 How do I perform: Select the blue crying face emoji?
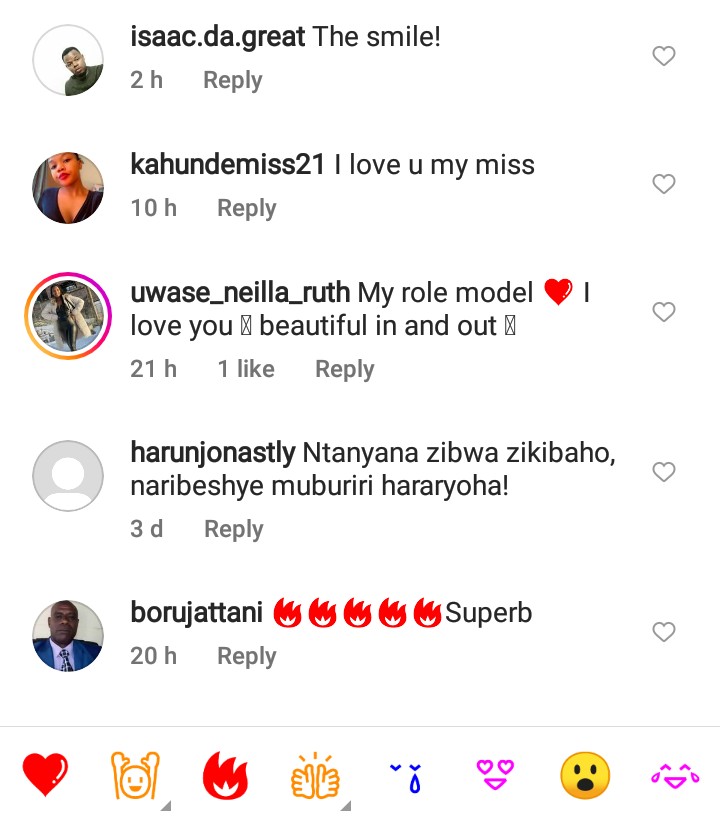coord(404,775)
